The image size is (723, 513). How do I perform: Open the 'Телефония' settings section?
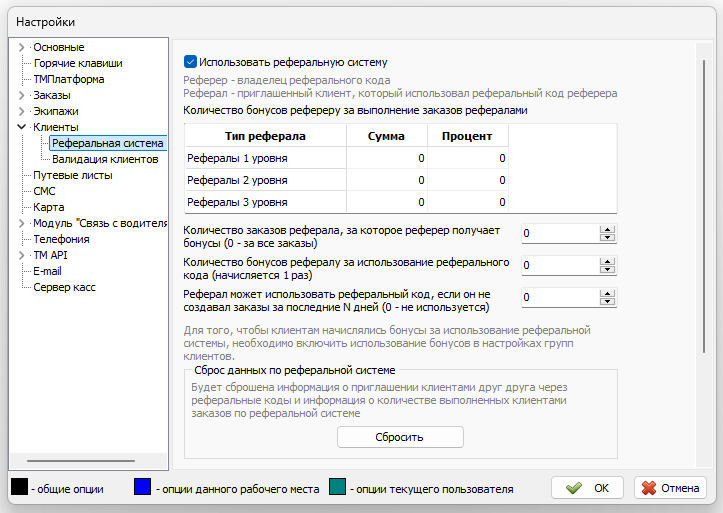pyautogui.click(x=61, y=239)
